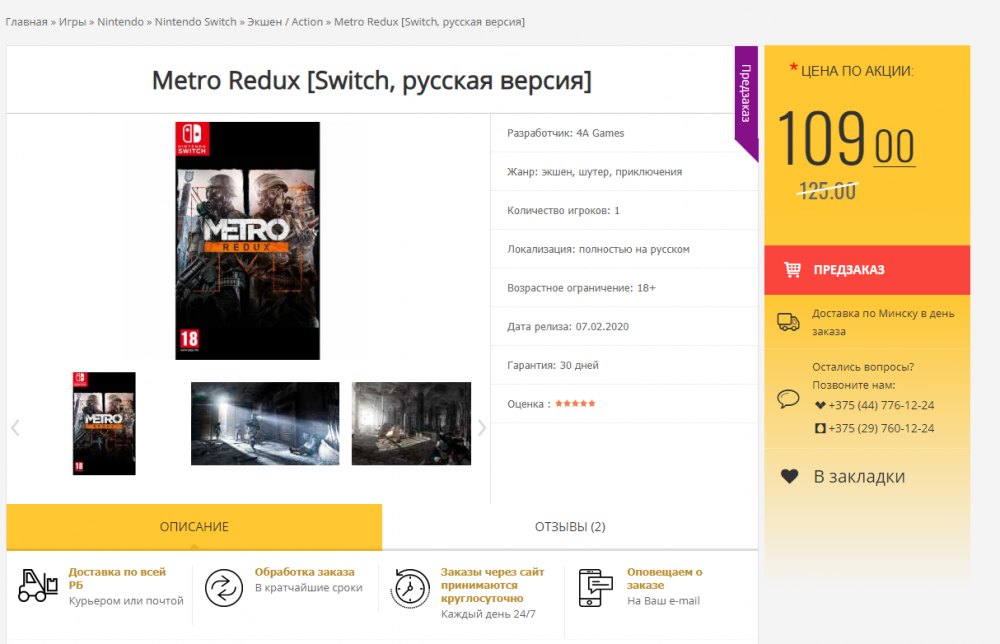Click the 24-hour clock icon
This screenshot has height=644, width=1000.
click(410, 587)
